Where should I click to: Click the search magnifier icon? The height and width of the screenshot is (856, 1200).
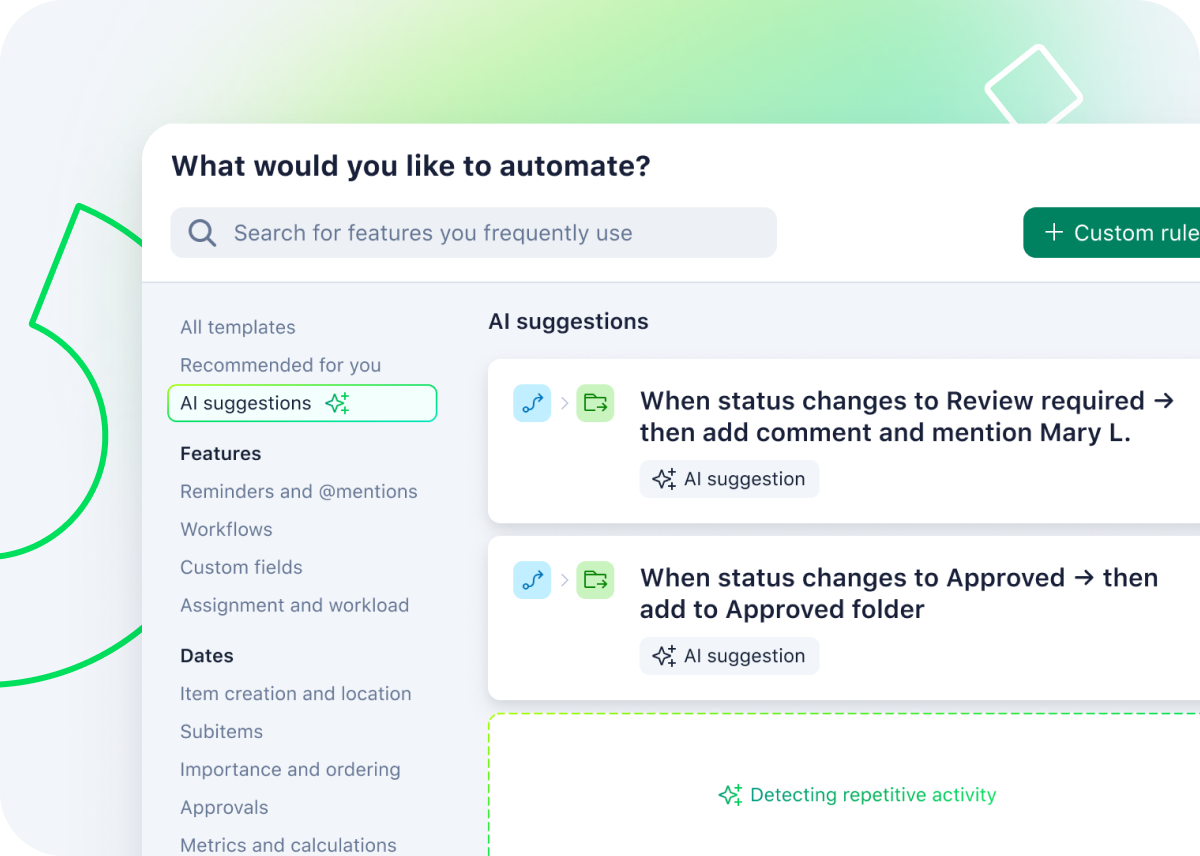(202, 232)
